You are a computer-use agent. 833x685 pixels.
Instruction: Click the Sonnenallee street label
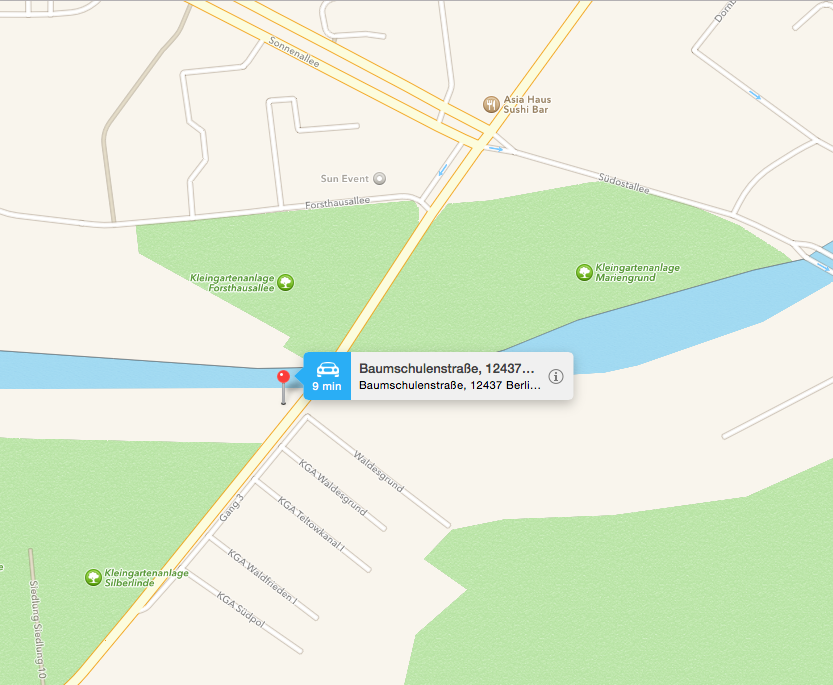point(294,52)
